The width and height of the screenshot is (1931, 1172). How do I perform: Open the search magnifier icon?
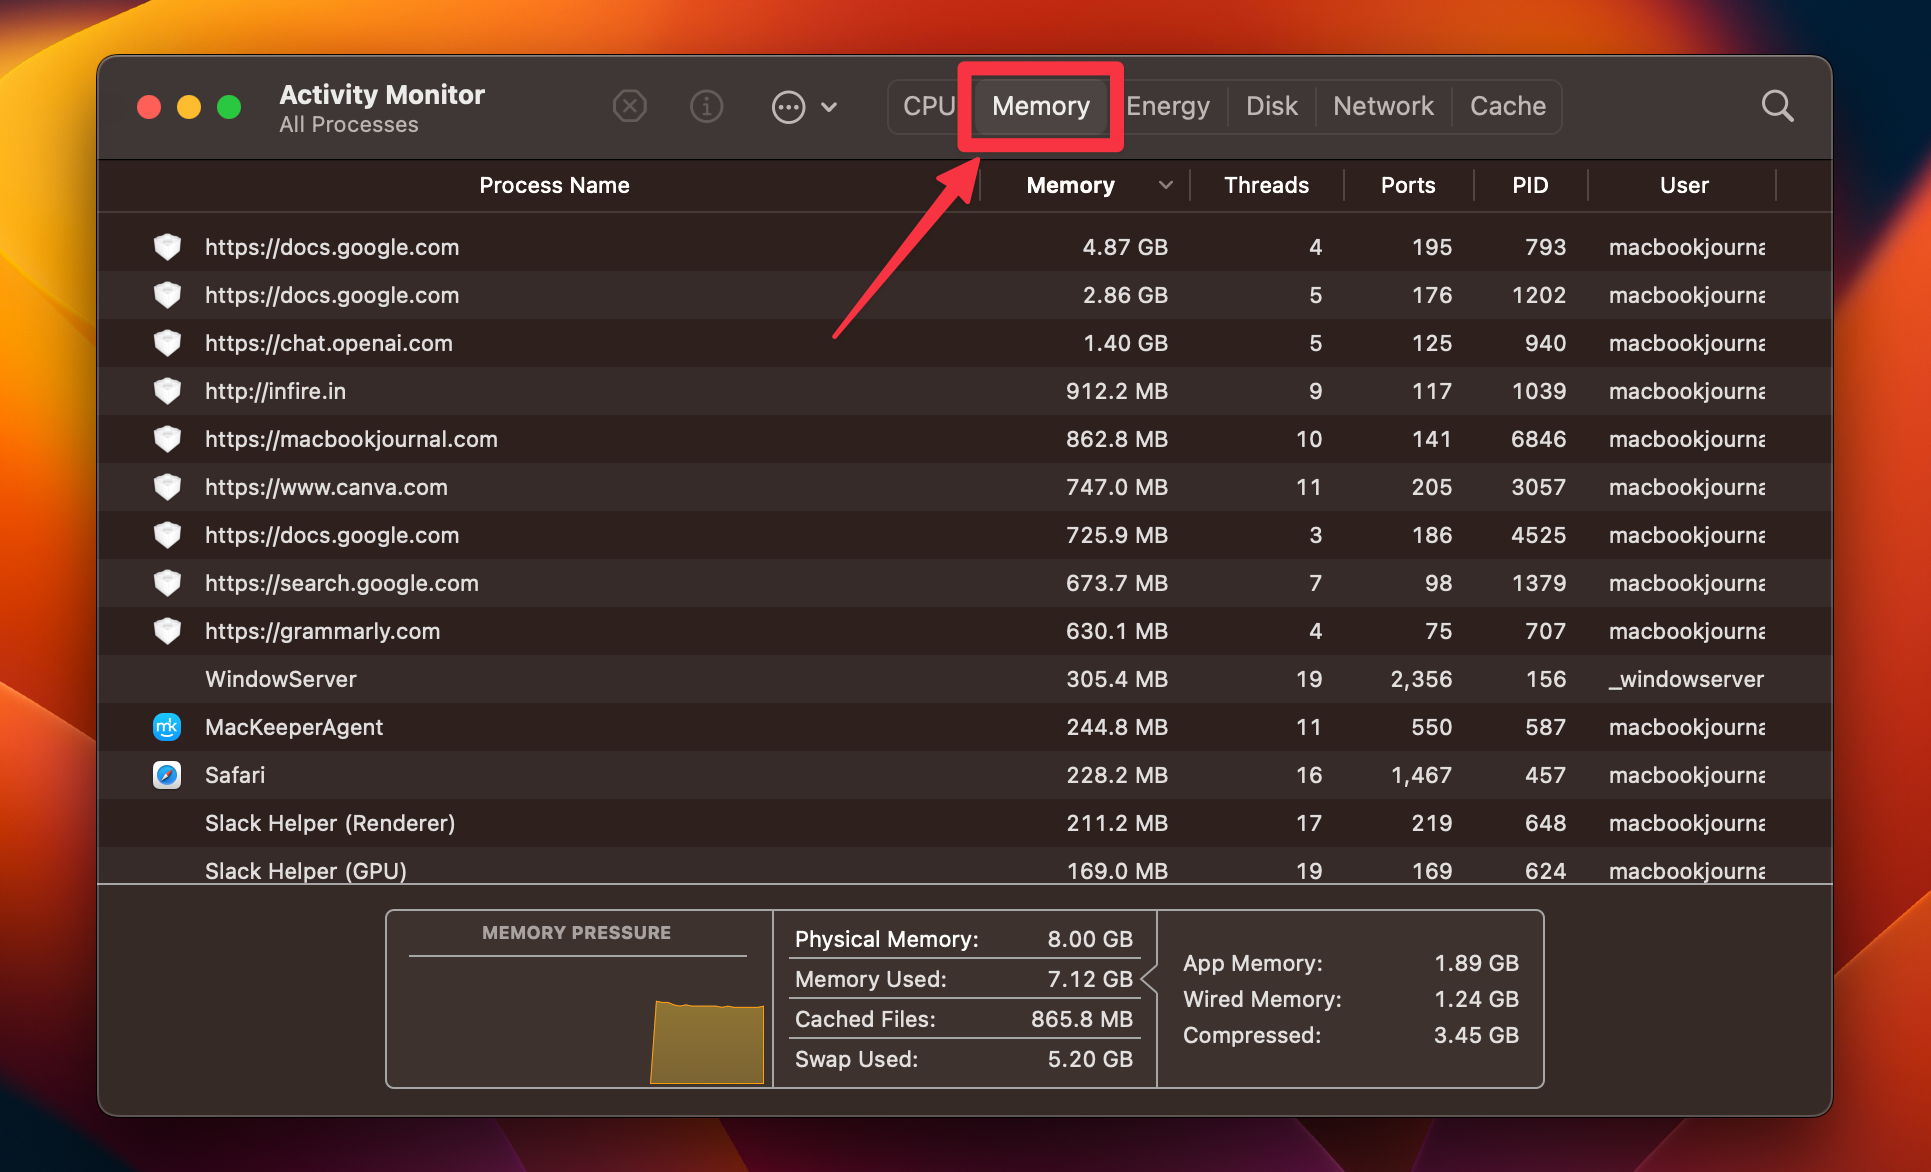click(1778, 106)
